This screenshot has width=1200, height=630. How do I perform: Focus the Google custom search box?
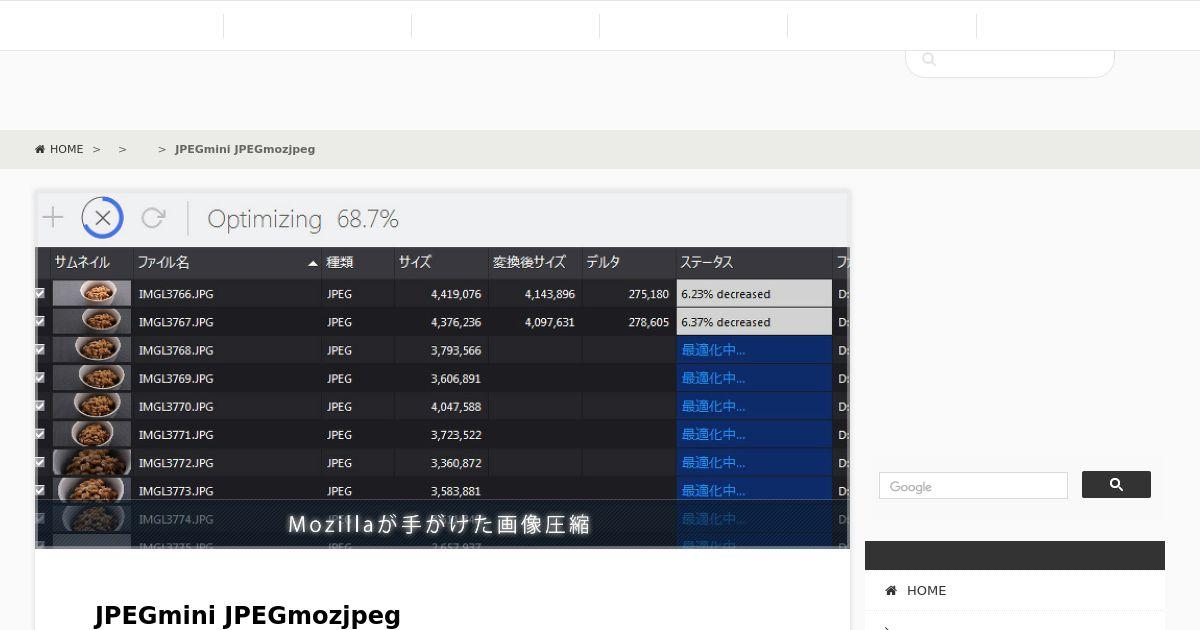click(x=973, y=486)
